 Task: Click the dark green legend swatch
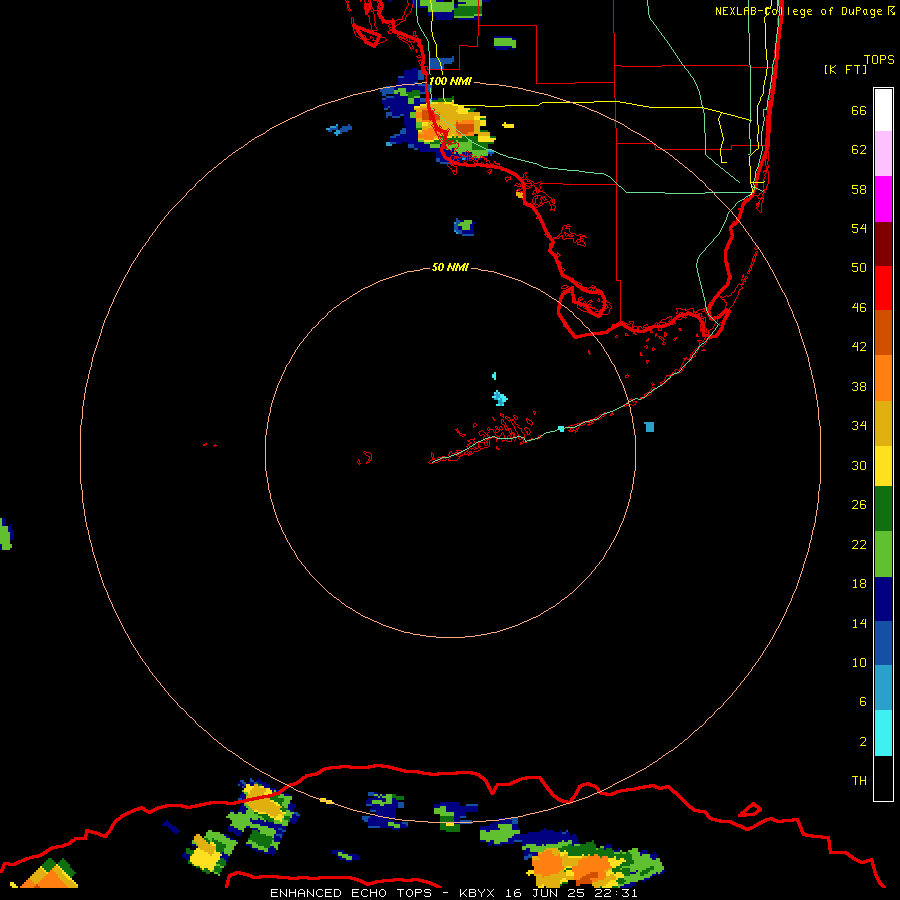(x=883, y=509)
